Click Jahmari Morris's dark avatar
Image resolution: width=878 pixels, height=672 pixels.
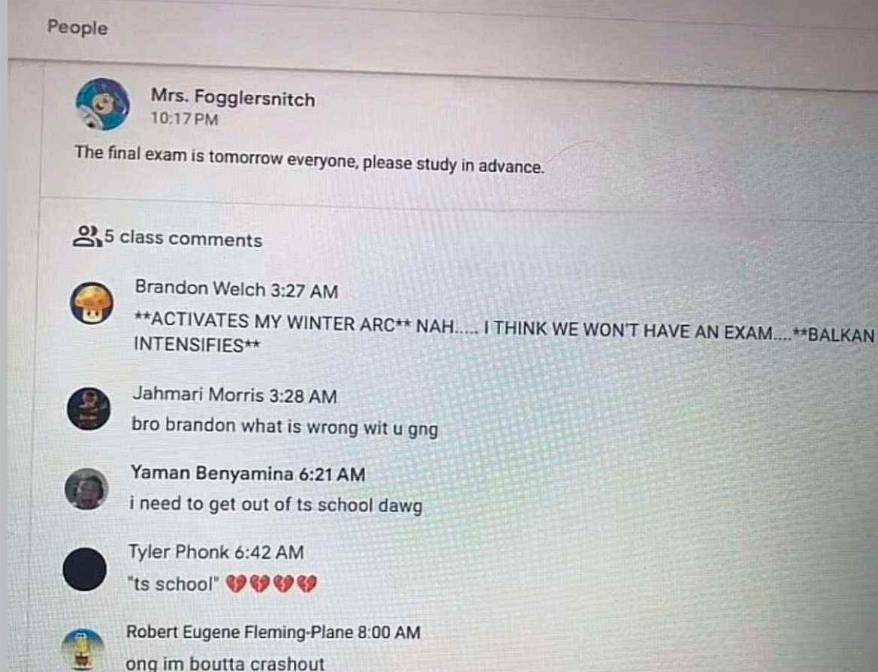pos(89,408)
